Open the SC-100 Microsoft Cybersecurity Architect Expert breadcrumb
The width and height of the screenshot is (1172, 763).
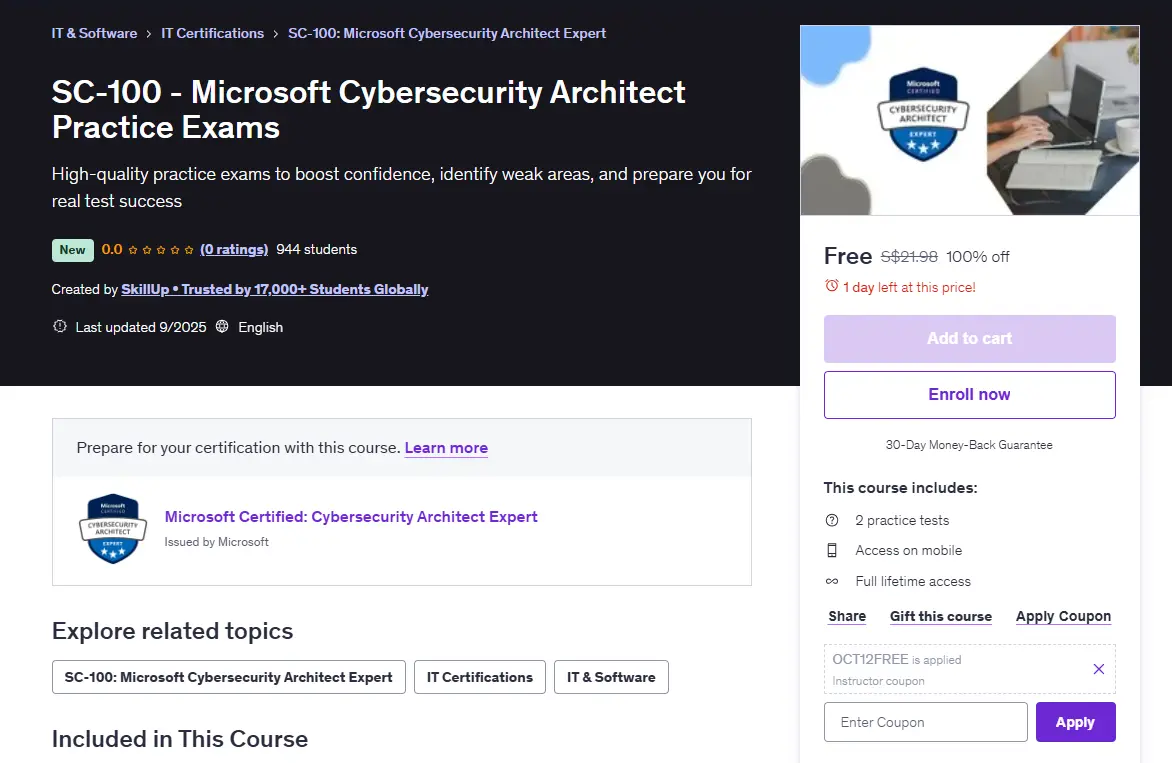point(447,34)
